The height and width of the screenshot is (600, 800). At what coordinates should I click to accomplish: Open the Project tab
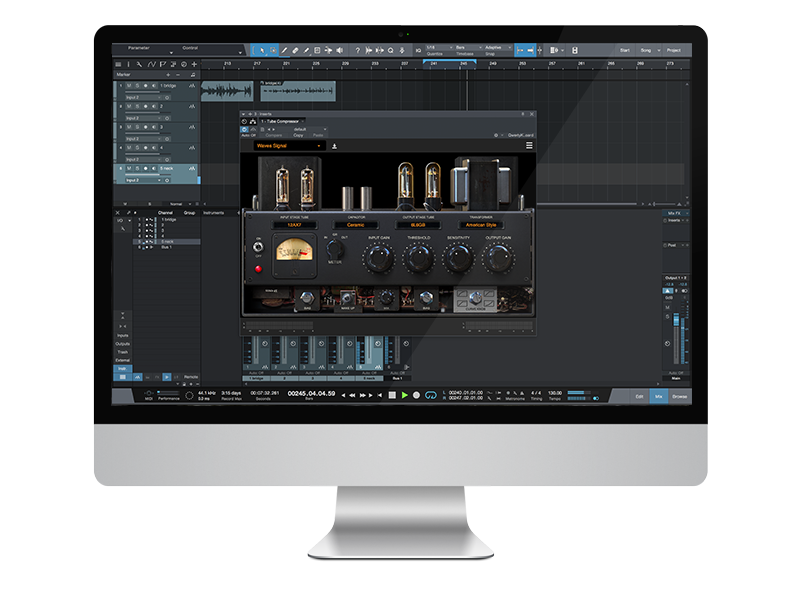(674, 51)
